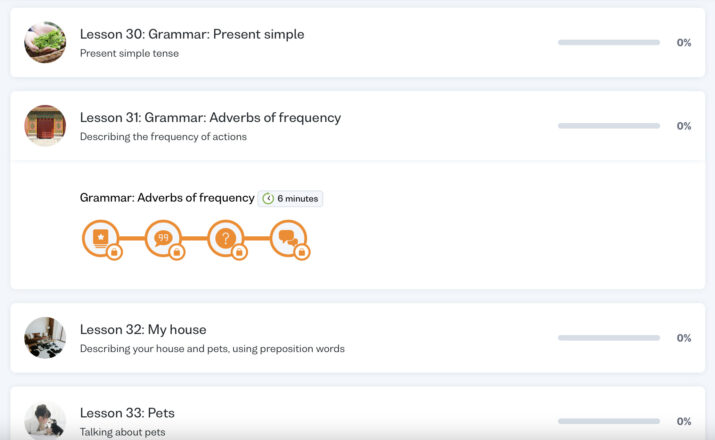
Task: Click the lock badge on the flashcard activity
Action: coord(114,252)
